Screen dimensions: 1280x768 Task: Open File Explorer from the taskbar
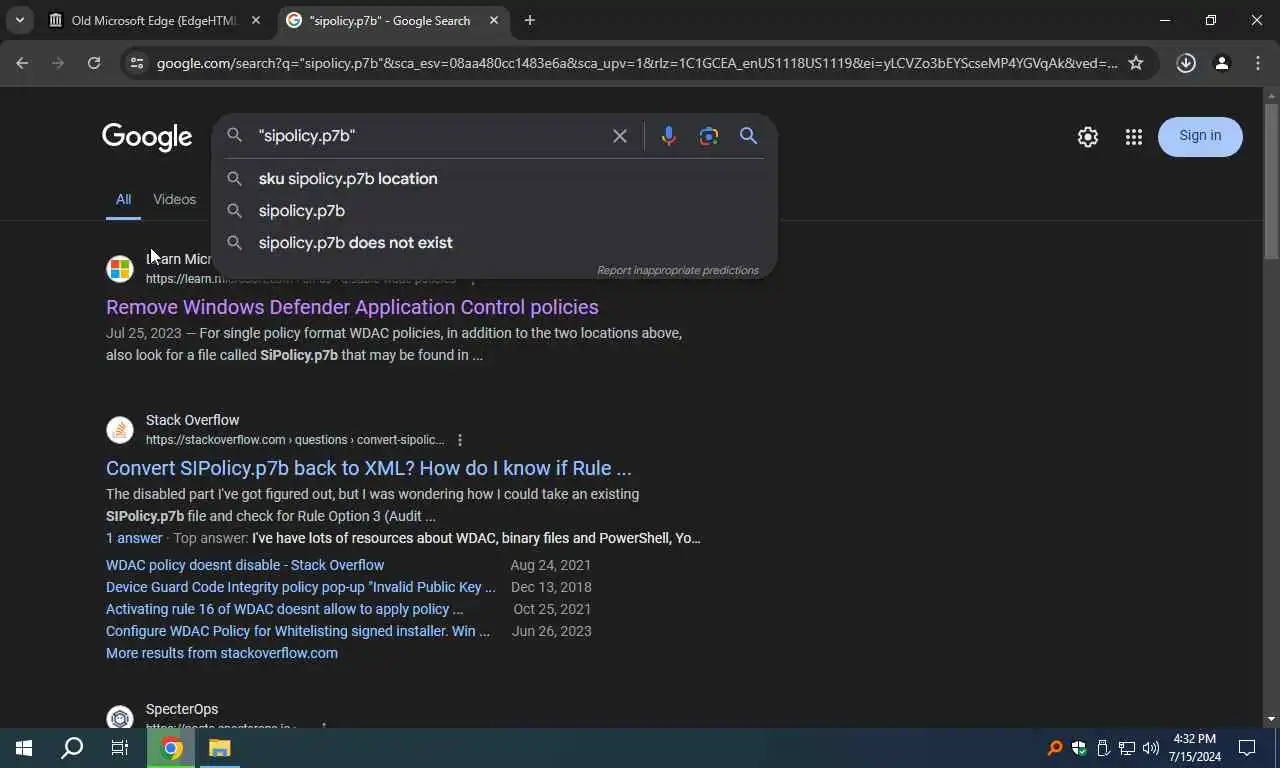(x=220, y=748)
